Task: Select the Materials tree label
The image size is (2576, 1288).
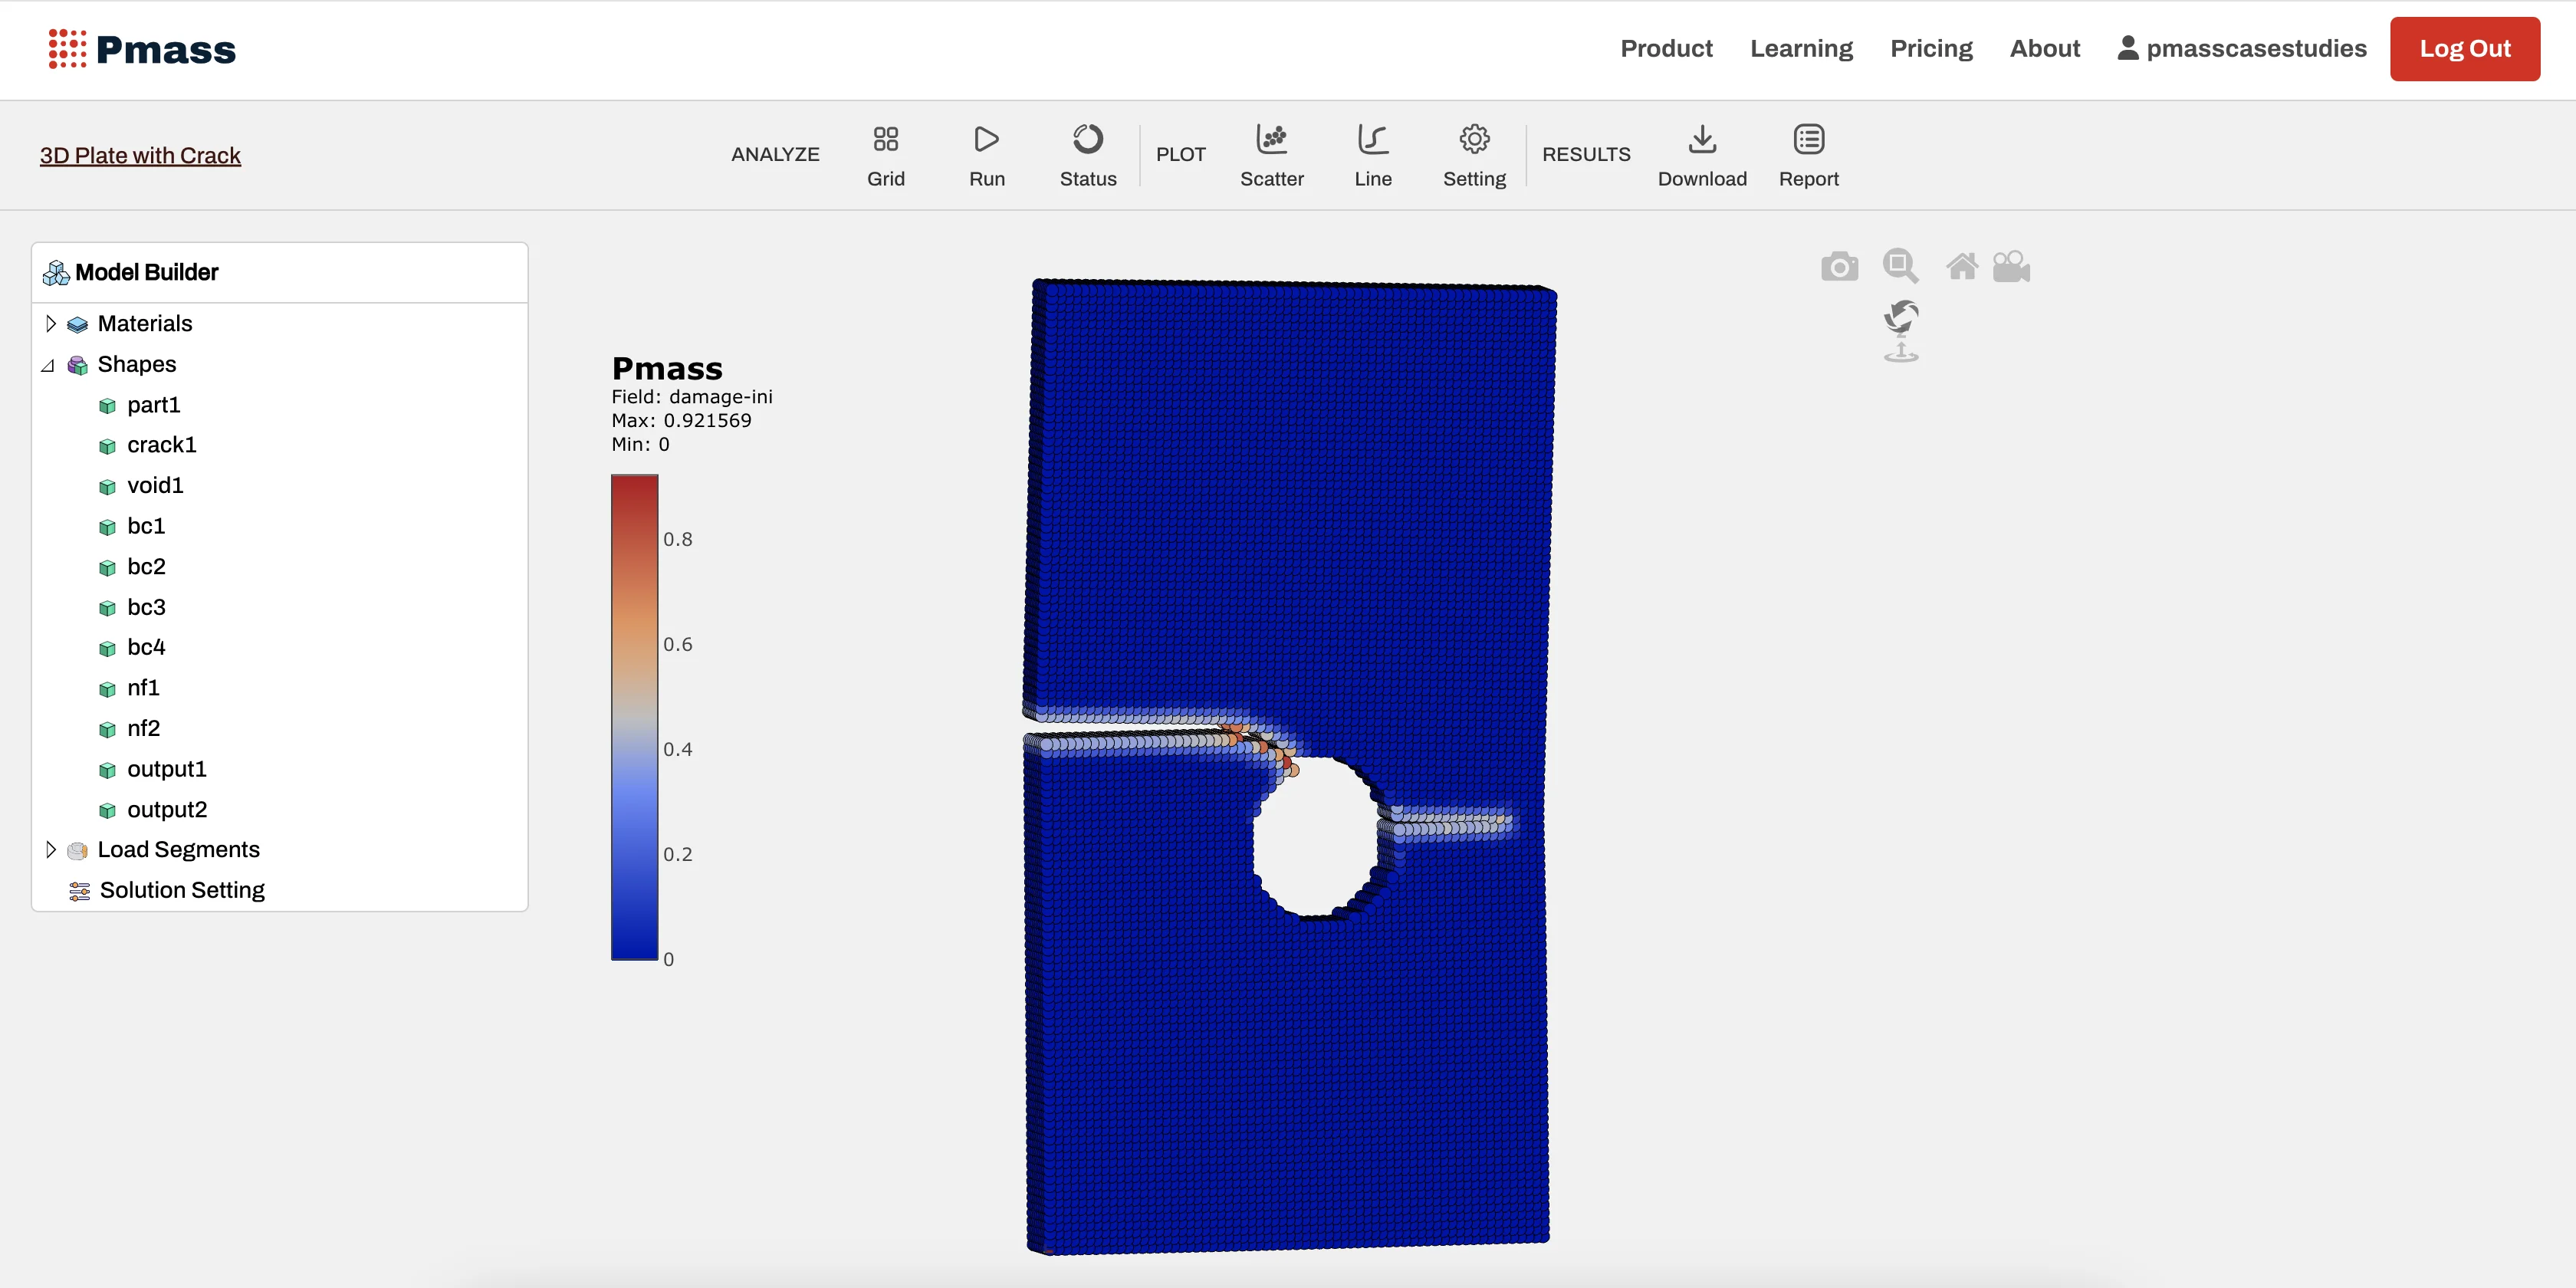Action: (x=145, y=323)
